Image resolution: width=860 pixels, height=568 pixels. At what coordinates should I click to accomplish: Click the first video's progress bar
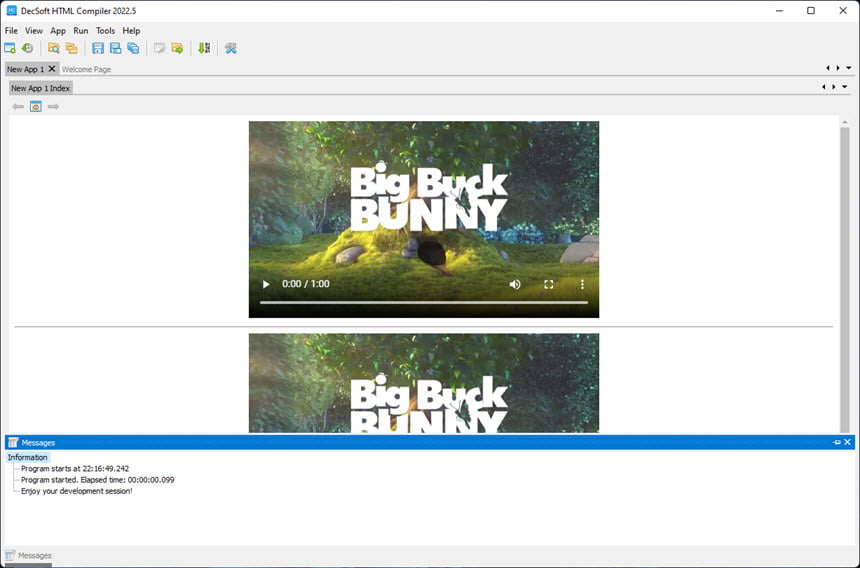coord(424,302)
